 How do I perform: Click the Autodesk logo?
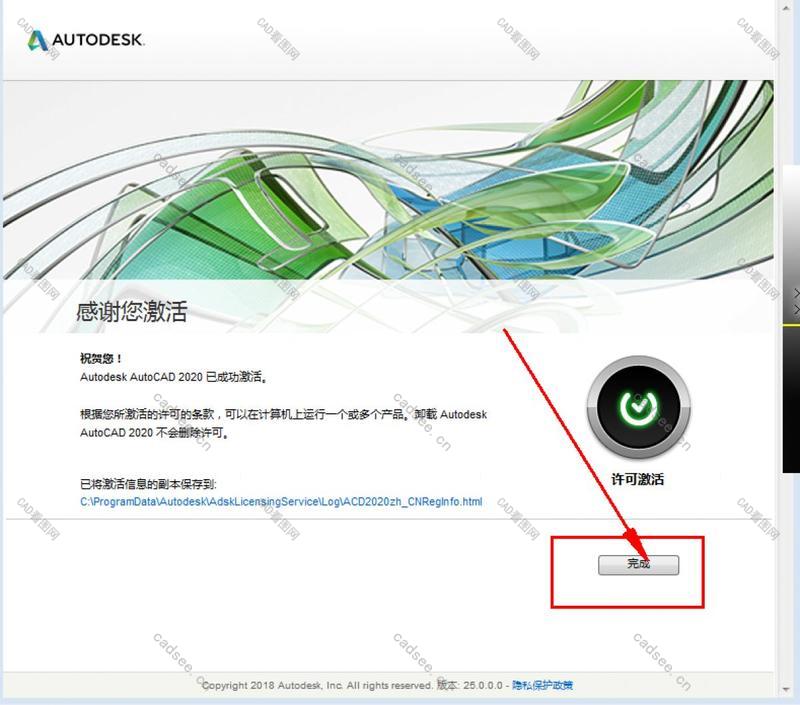[85, 40]
